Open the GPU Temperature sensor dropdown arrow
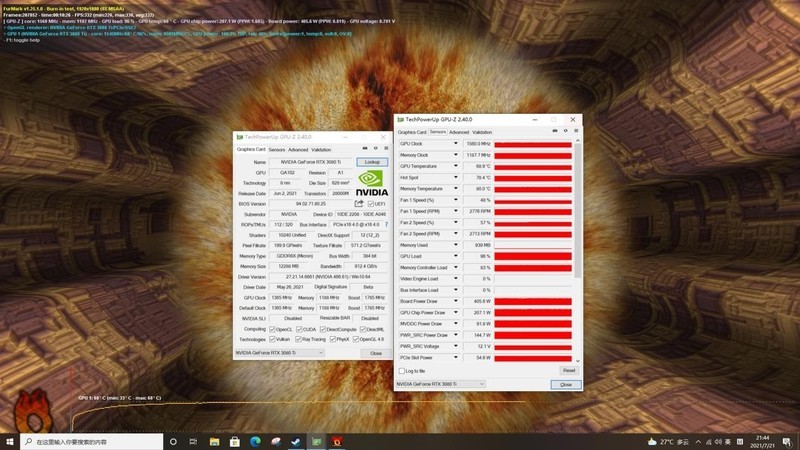This screenshot has width=800, height=450. (456, 166)
